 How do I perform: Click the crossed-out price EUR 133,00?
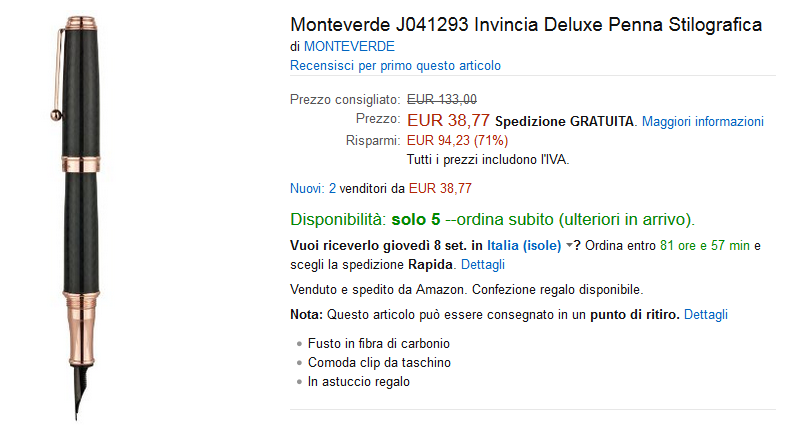coord(441,99)
